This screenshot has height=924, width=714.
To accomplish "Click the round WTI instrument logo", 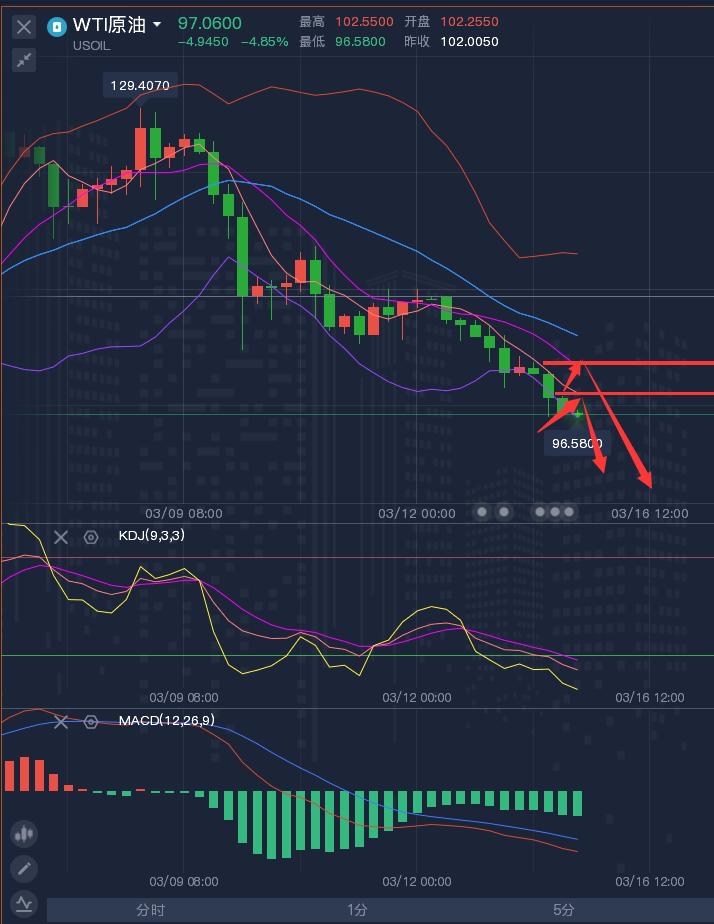I will pos(57,27).
